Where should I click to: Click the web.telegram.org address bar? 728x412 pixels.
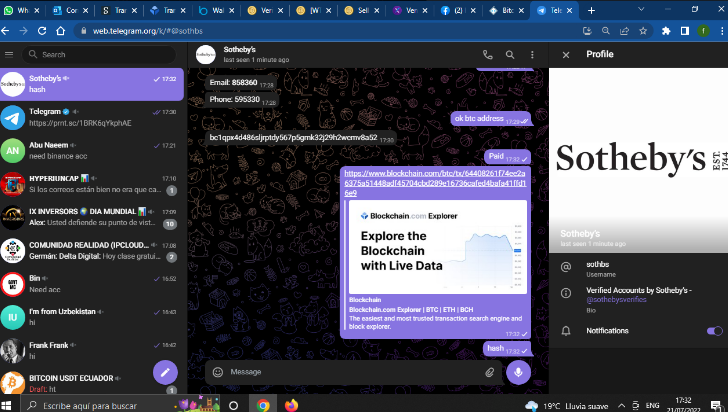[325, 31]
